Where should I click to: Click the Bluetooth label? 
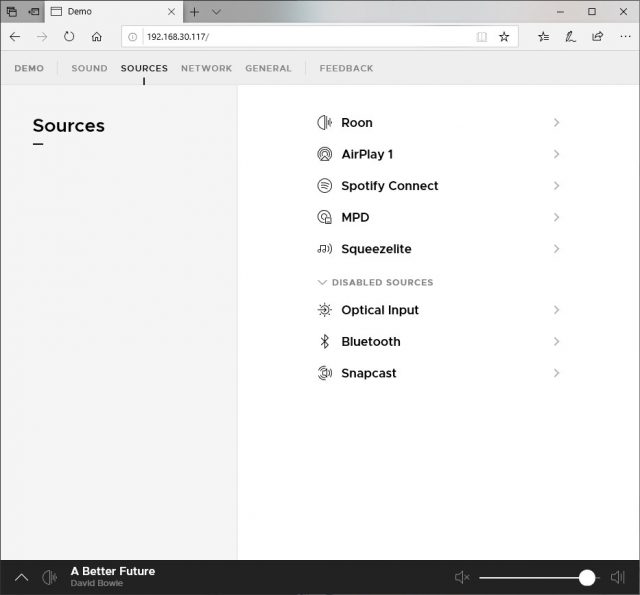click(x=371, y=342)
